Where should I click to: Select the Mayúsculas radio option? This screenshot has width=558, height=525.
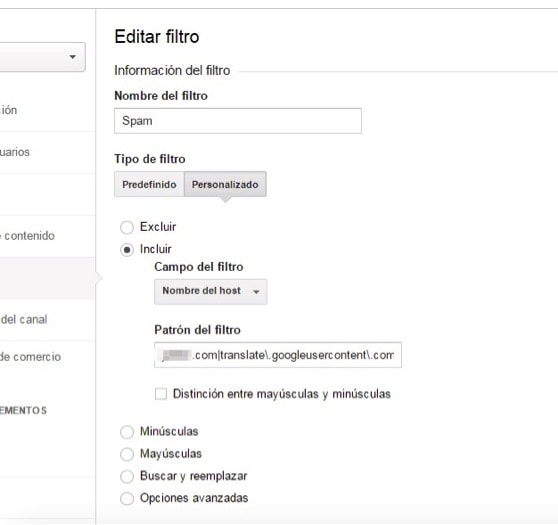tap(127, 454)
